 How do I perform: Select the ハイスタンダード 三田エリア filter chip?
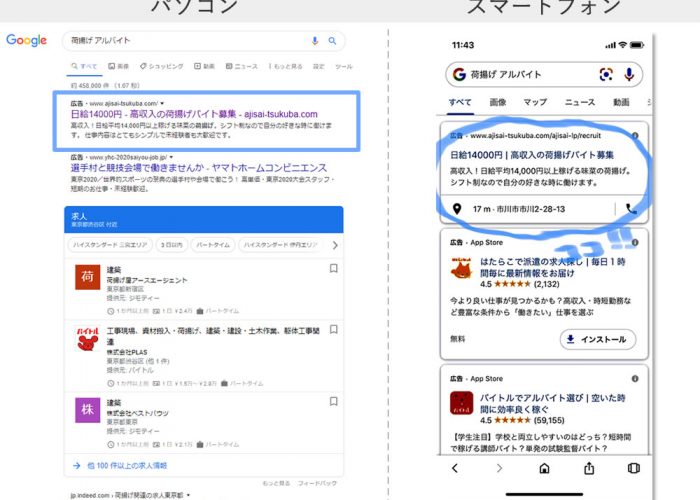(110, 245)
